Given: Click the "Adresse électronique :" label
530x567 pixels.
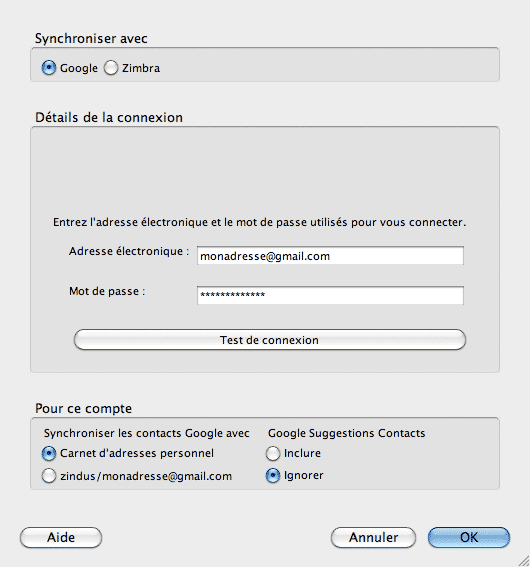Looking at the screenshot, I should point(129,251).
